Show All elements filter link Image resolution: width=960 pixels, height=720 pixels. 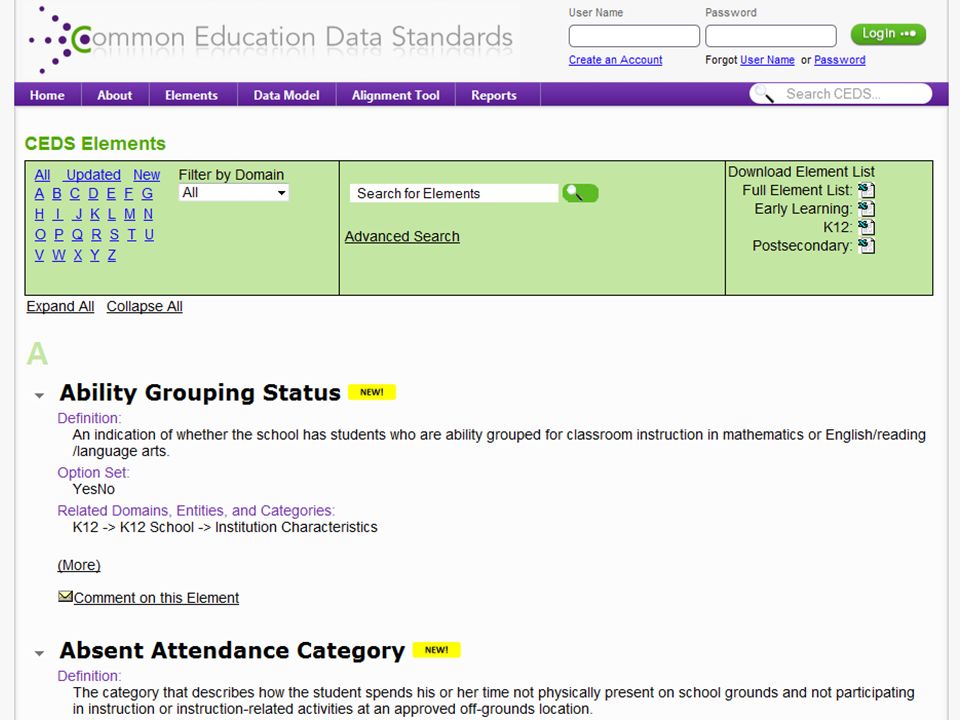pos(42,175)
